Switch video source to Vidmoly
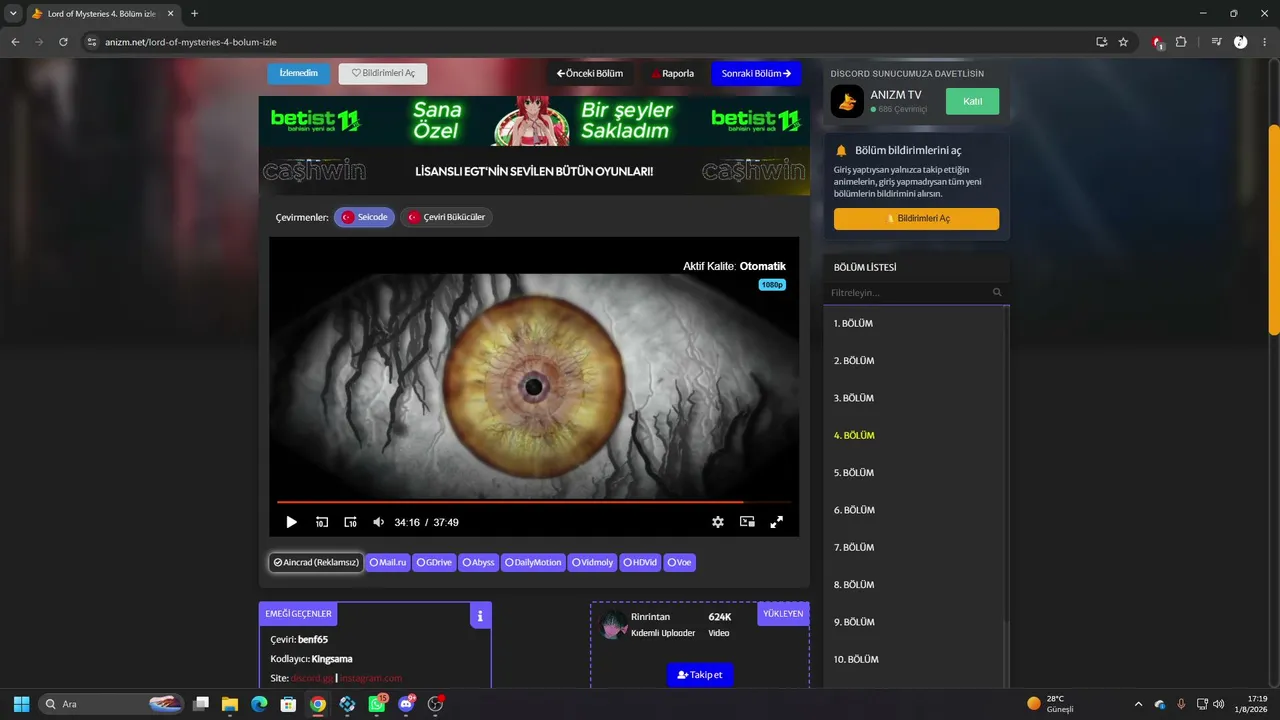 tap(592, 562)
